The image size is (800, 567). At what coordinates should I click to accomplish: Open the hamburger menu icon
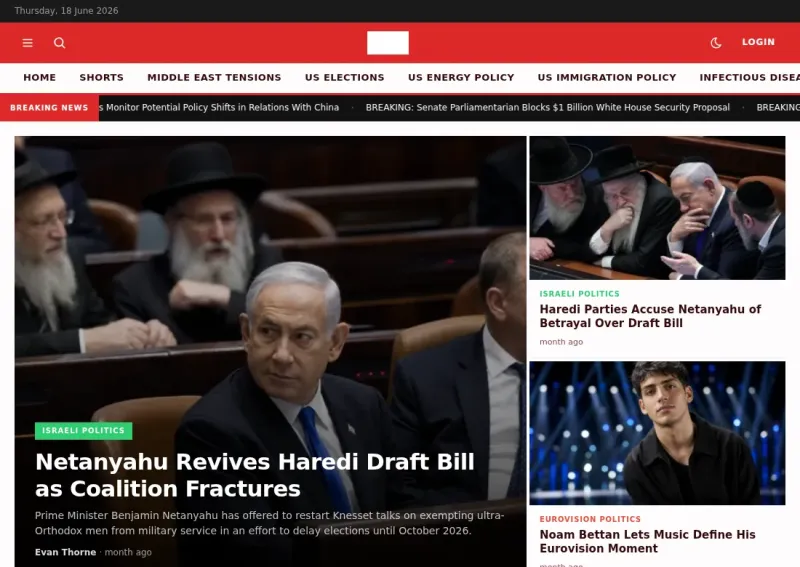[28, 43]
